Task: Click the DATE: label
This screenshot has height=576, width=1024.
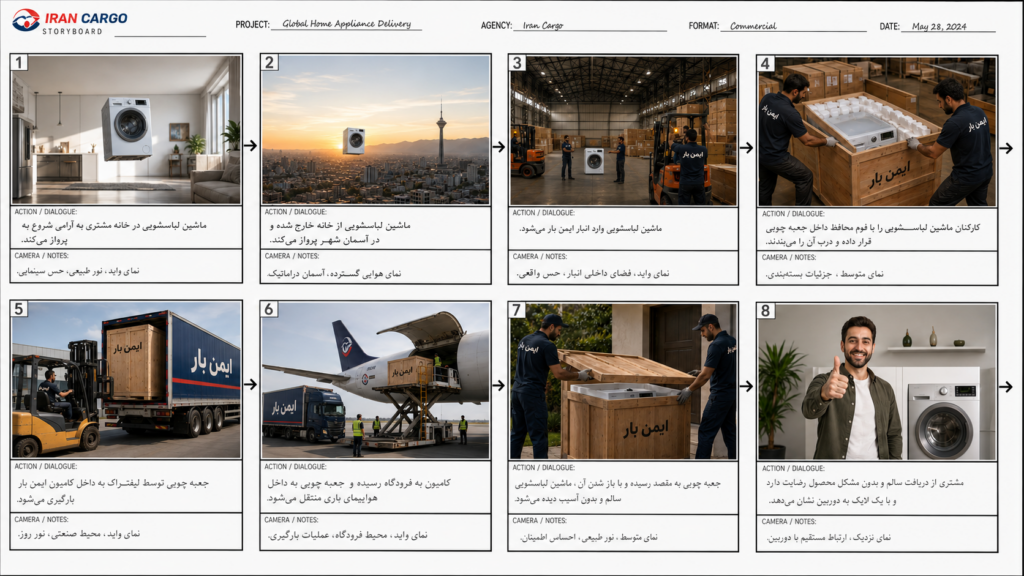Action: click(889, 27)
